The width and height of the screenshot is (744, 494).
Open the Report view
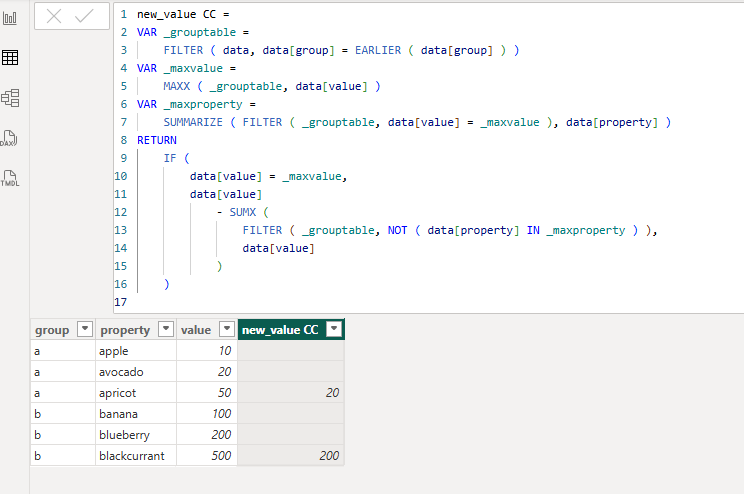(x=10, y=18)
